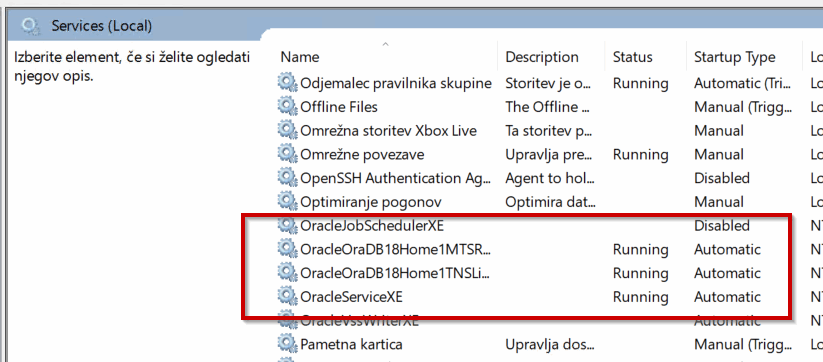The width and height of the screenshot is (823, 362).
Task: Click Services (Local) header icon
Action: [x=31, y=25]
